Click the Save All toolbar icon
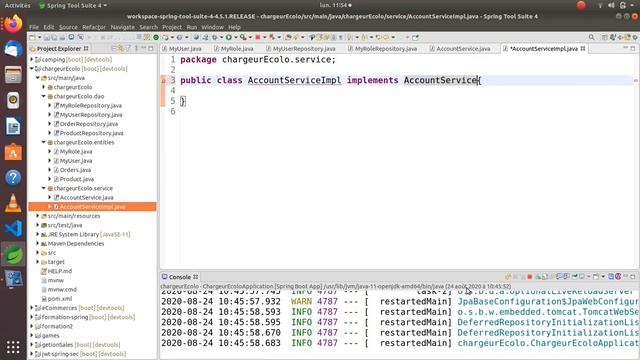640x360 pixels. [54, 38]
